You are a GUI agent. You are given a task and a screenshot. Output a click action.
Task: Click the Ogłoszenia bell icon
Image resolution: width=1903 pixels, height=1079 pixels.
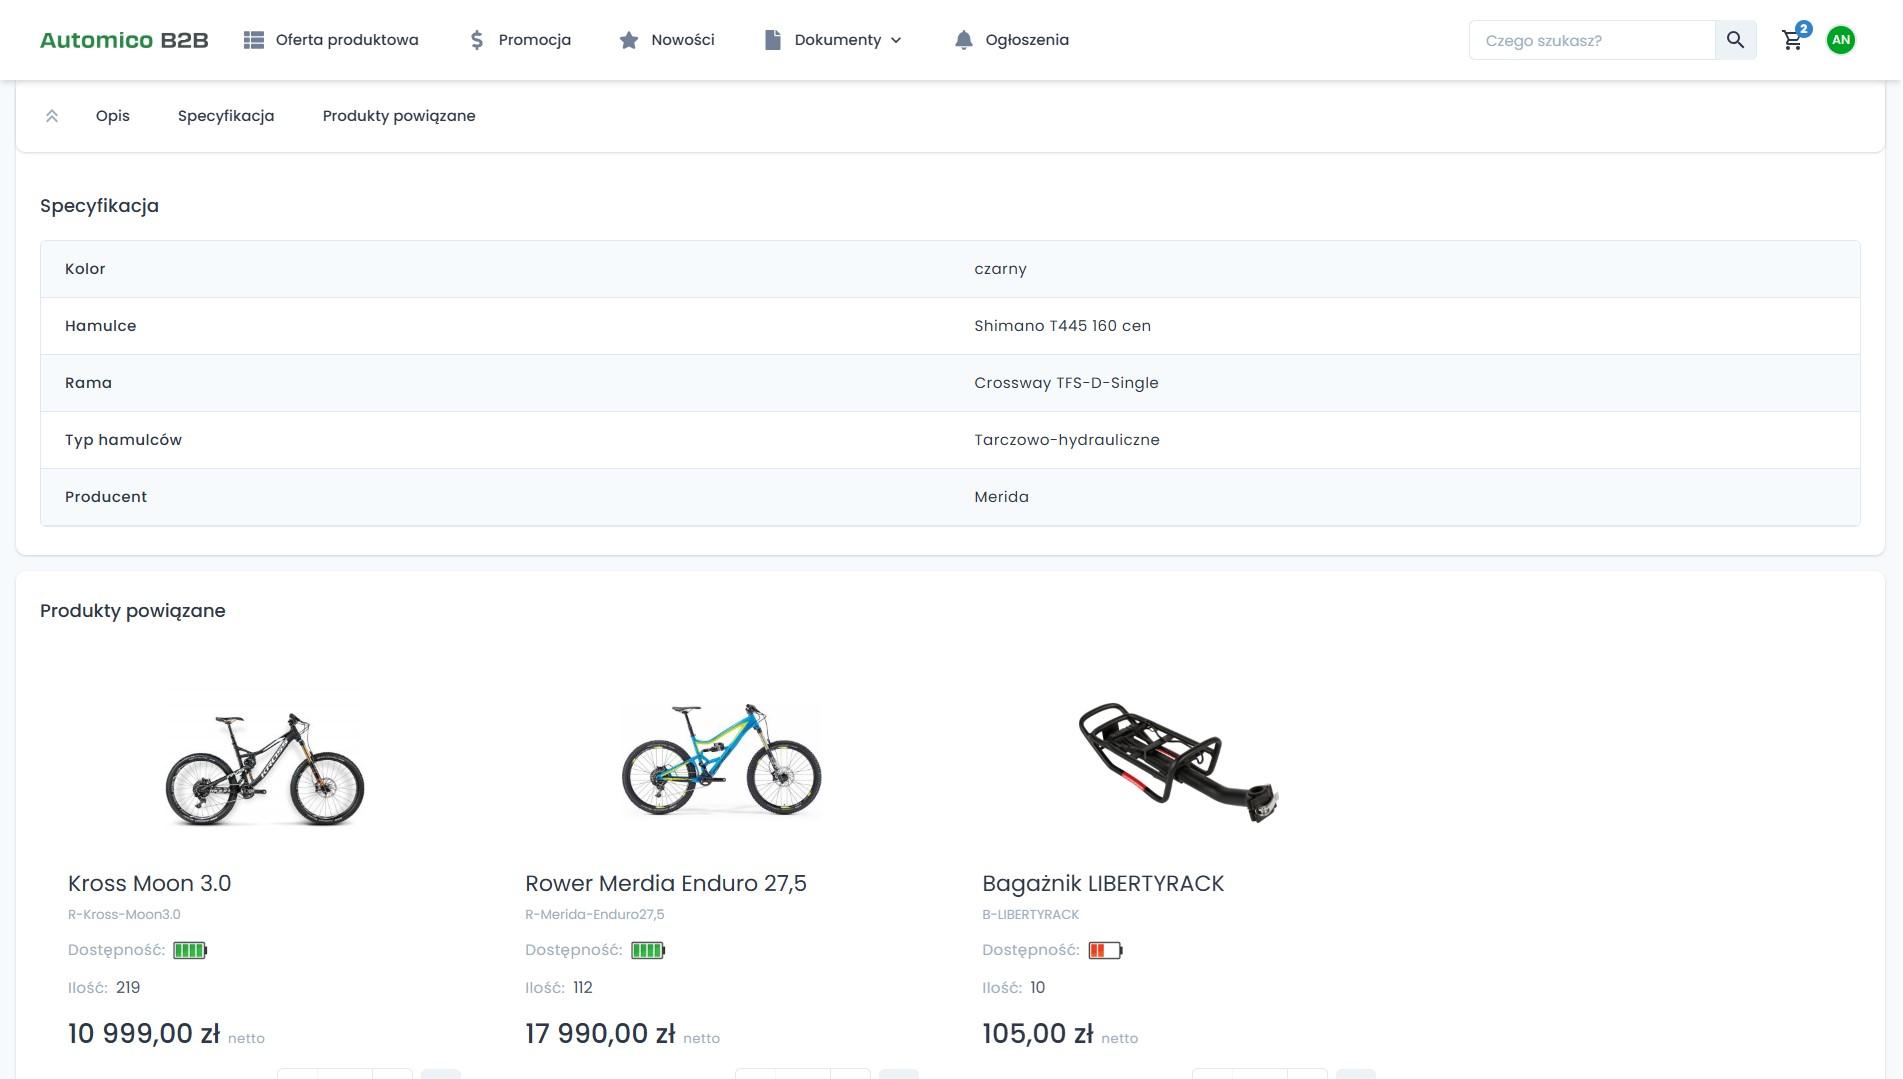(x=963, y=40)
